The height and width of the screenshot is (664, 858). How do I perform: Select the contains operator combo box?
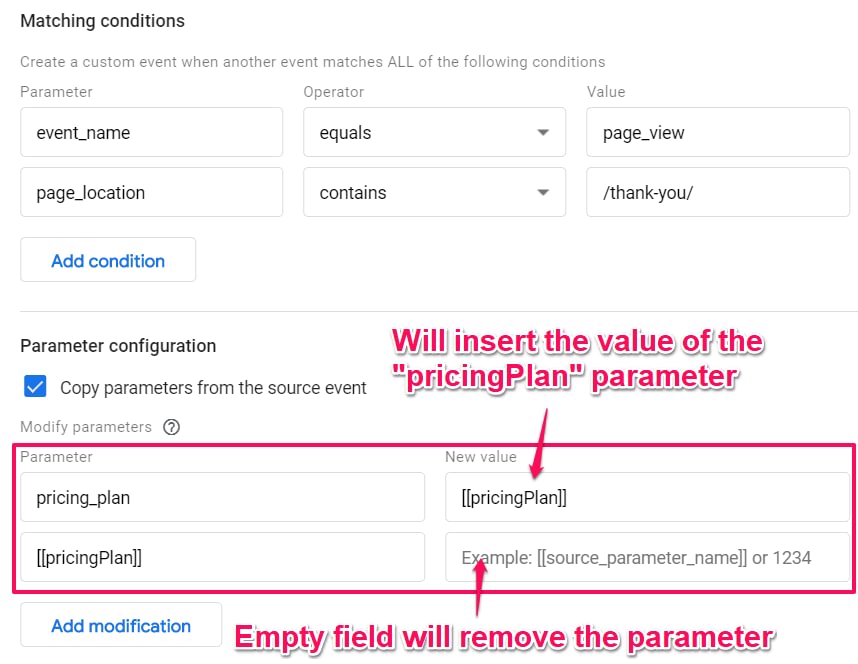pyautogui.click(x=434, y=192)
